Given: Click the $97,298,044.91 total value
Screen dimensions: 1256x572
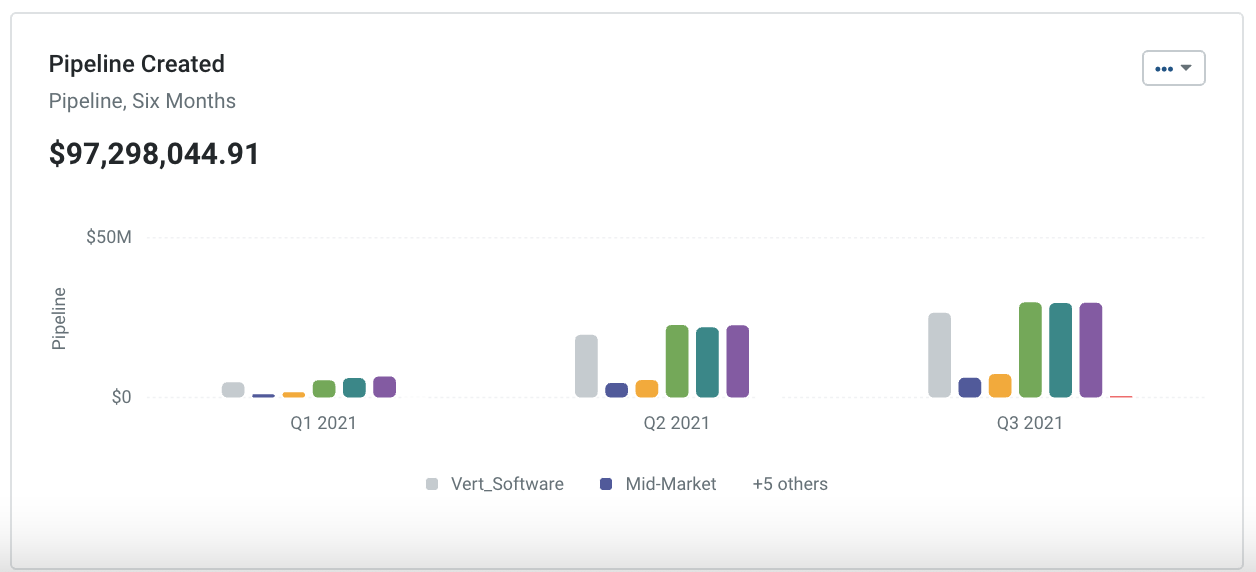Looking at the screenshot, I should tap(154, 154).
